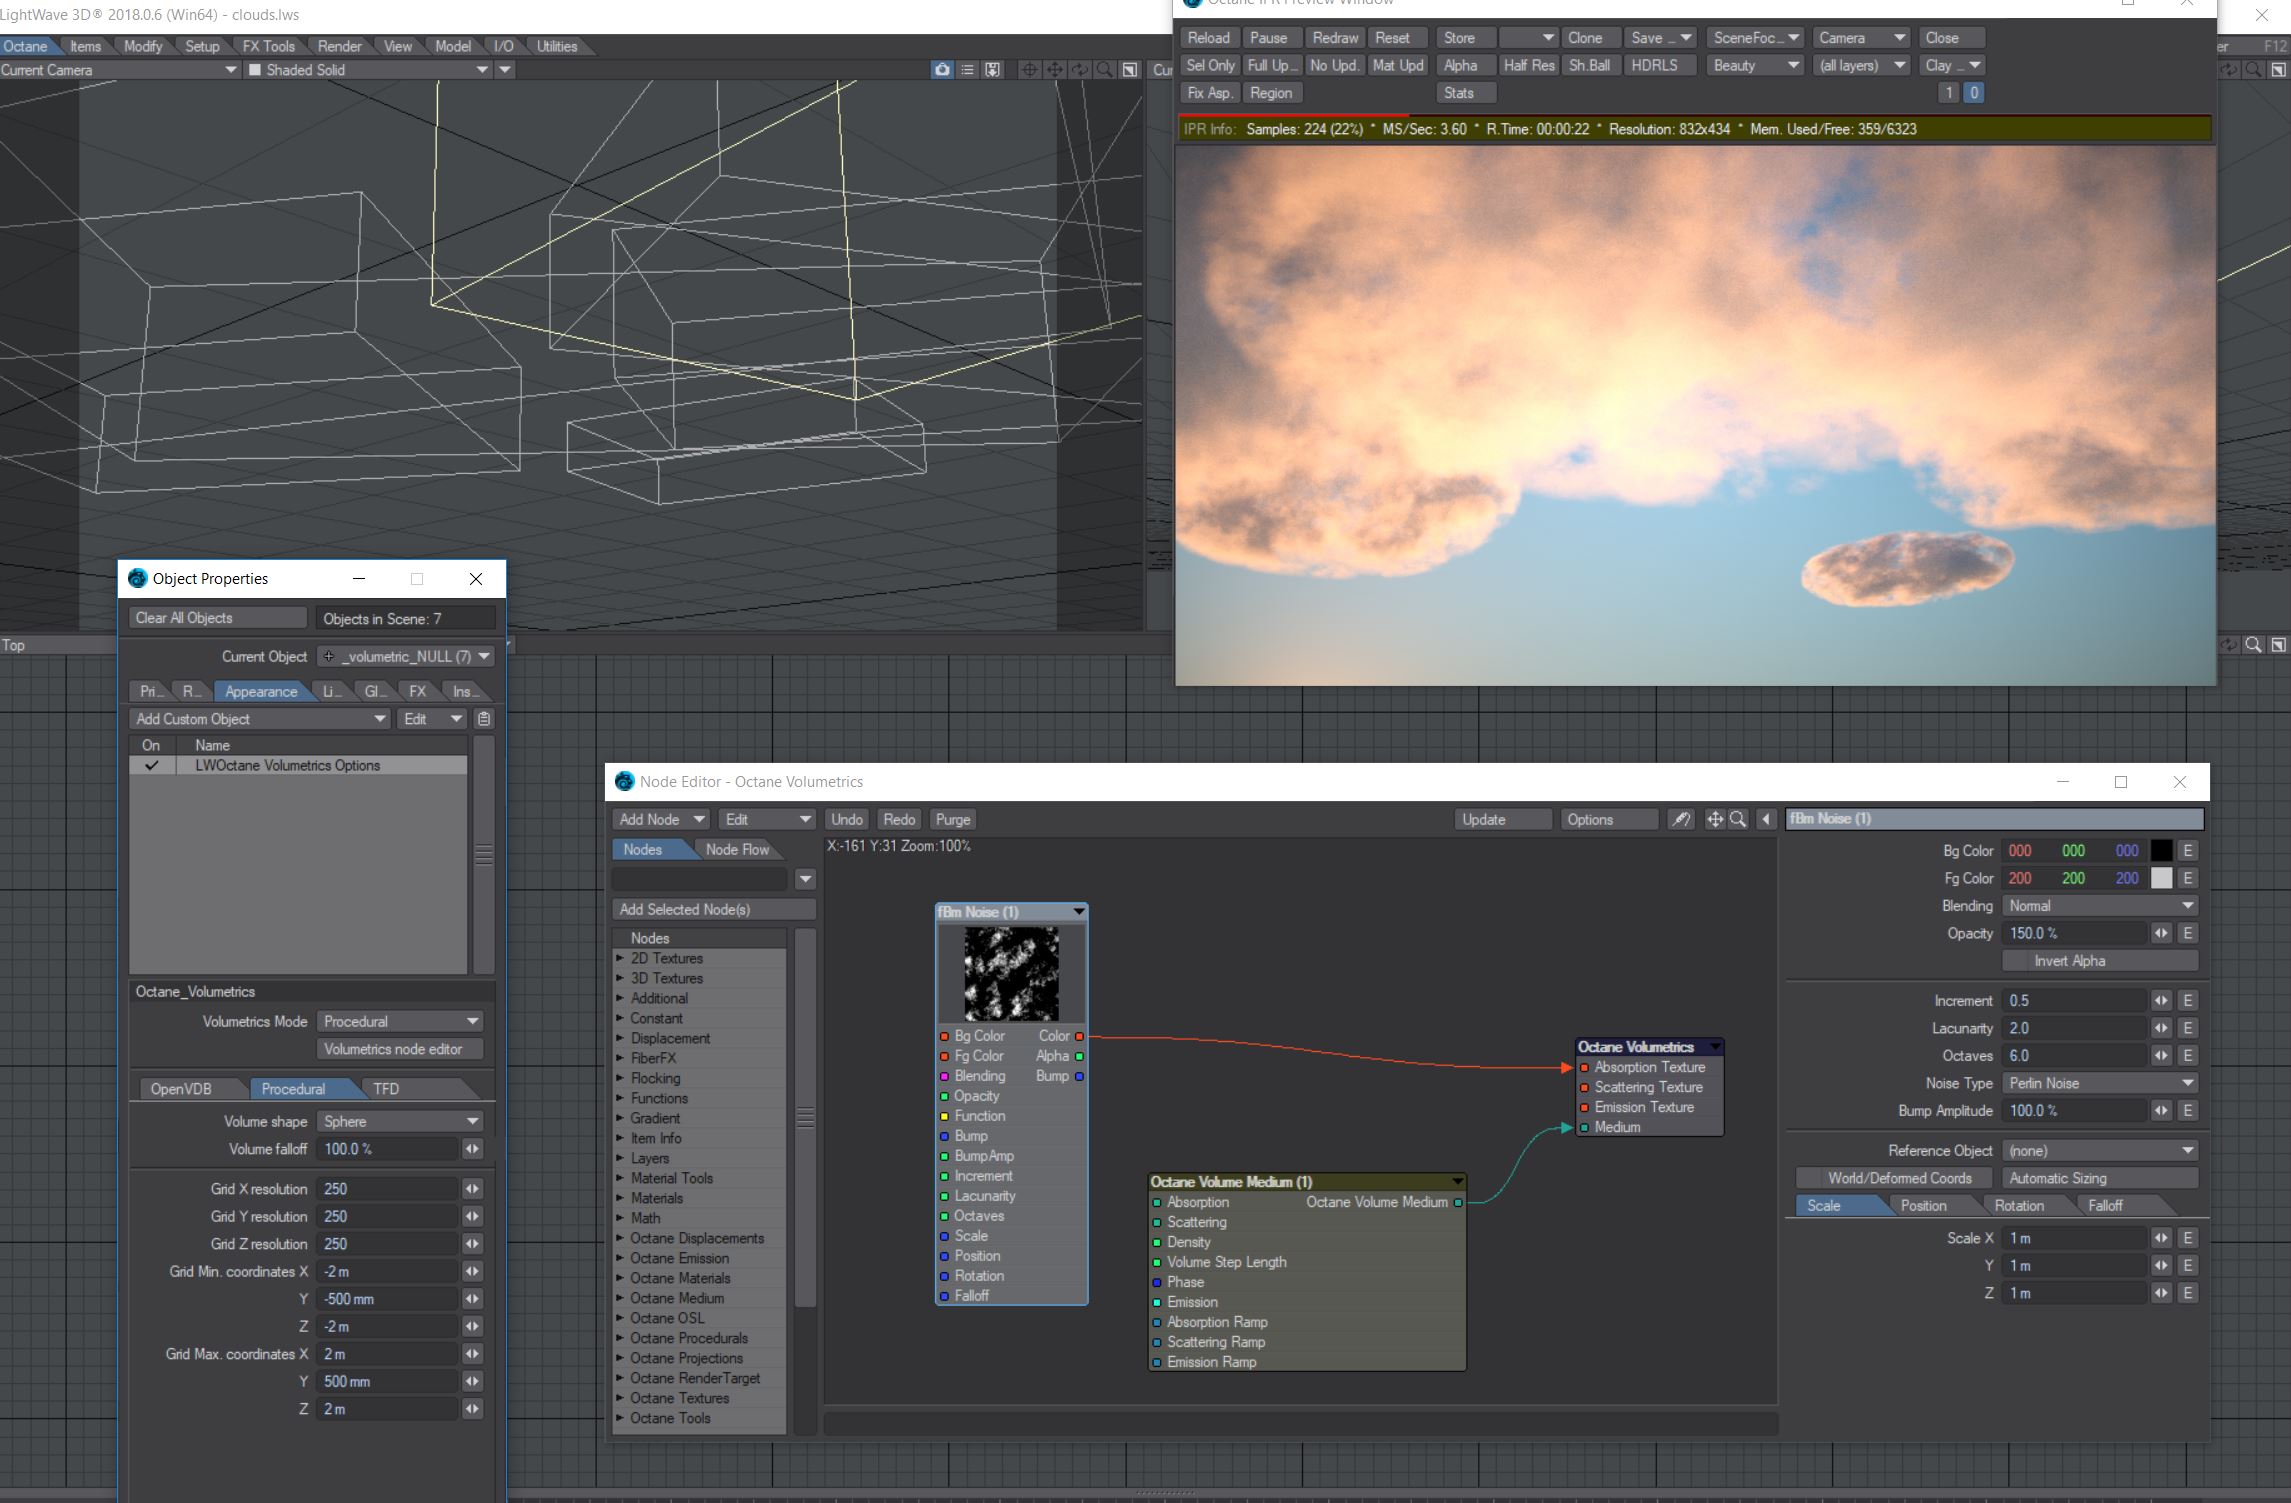Click the viewport zoom magnifier icon
The image size is (2291, 1503).
tap(1104, 70)
